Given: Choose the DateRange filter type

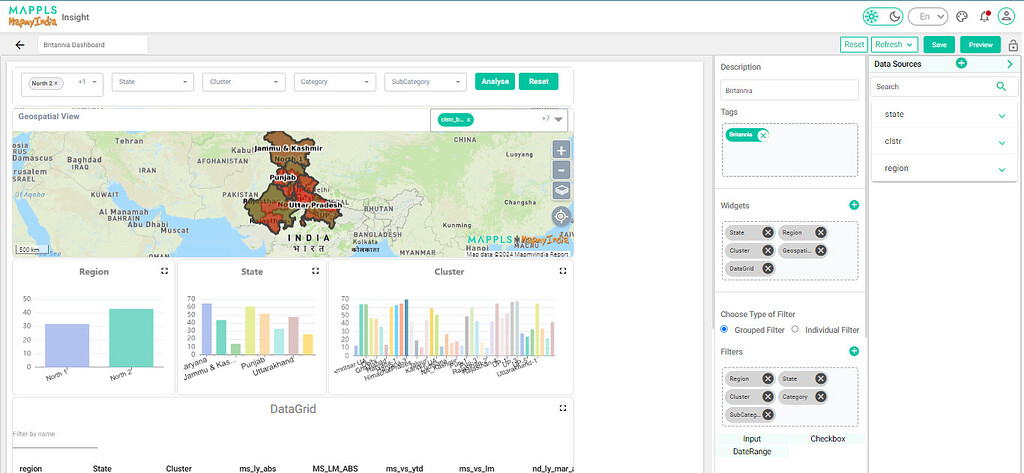Looking at the screenshot, I should pyautogui.click(x=752, y=451).
